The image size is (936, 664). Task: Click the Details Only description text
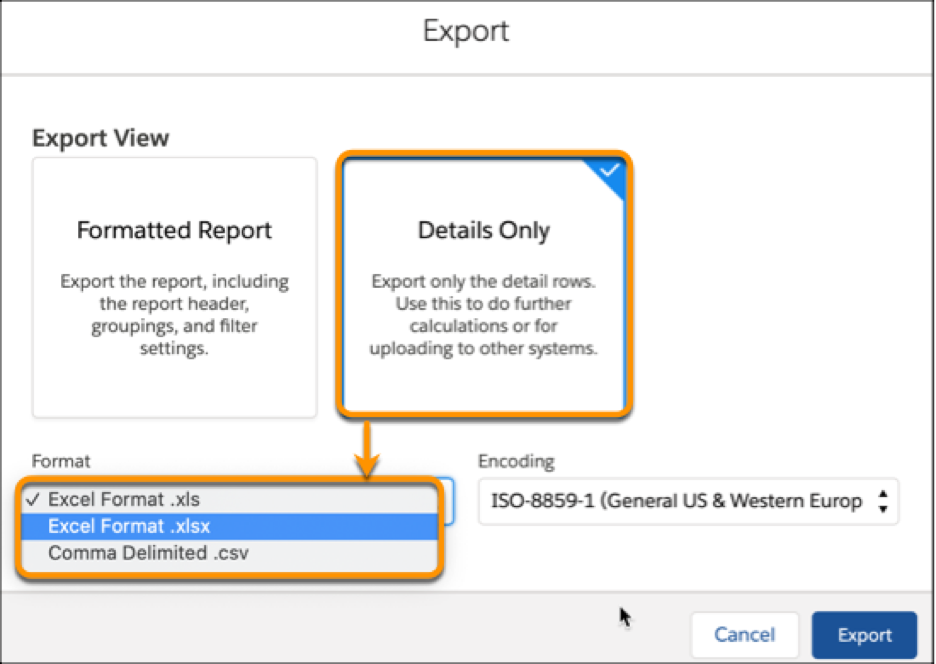pyautogui.click(x=484, y=315)
